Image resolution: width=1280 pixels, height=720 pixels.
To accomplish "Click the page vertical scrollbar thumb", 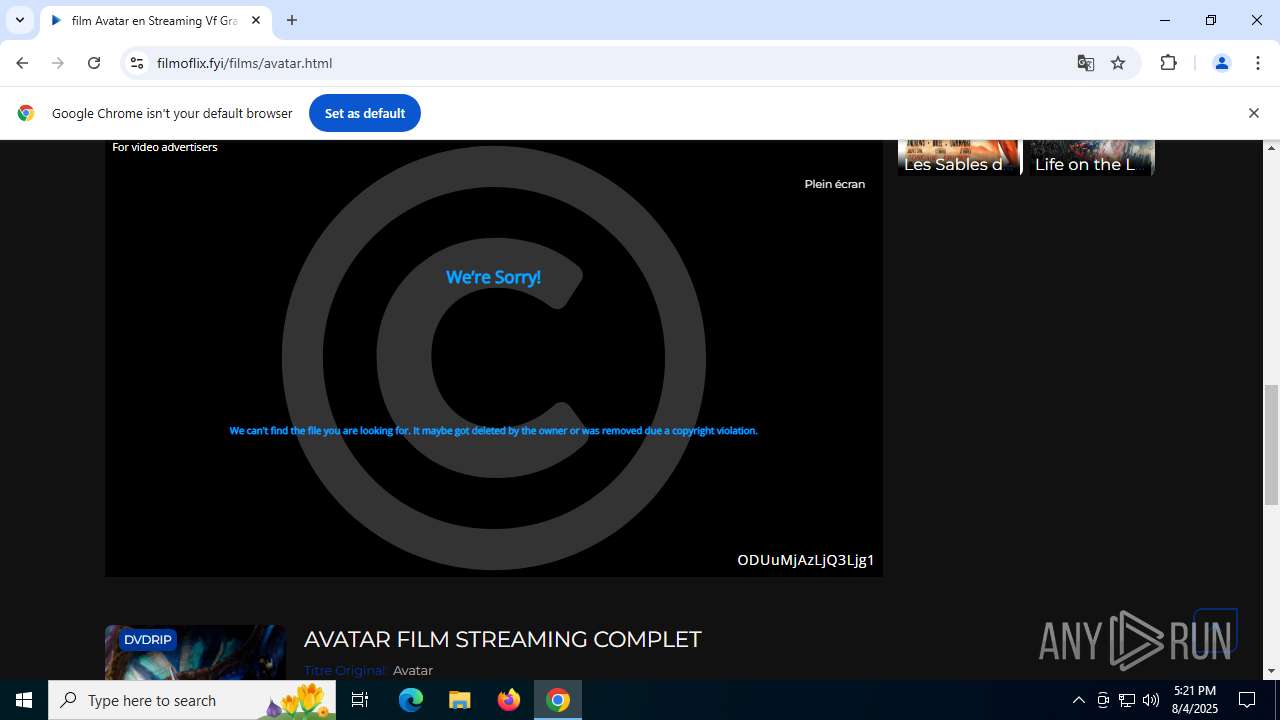I will pos(1272,445).
